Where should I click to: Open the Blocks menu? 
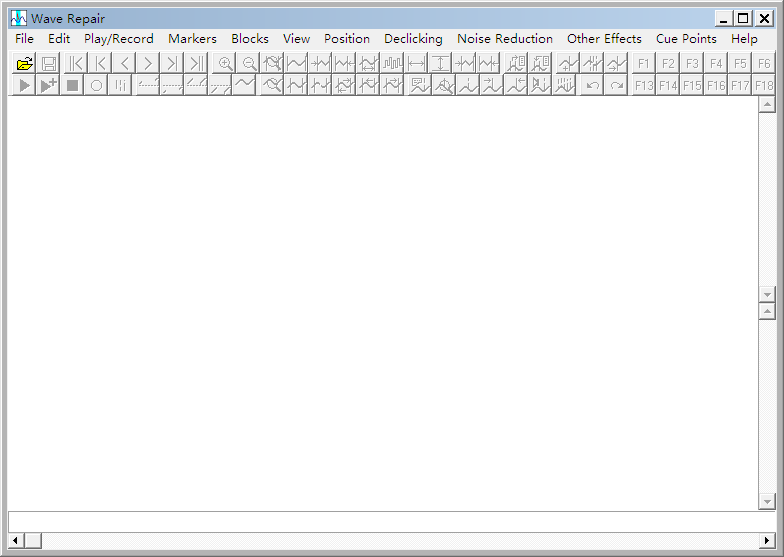point(250,38)
